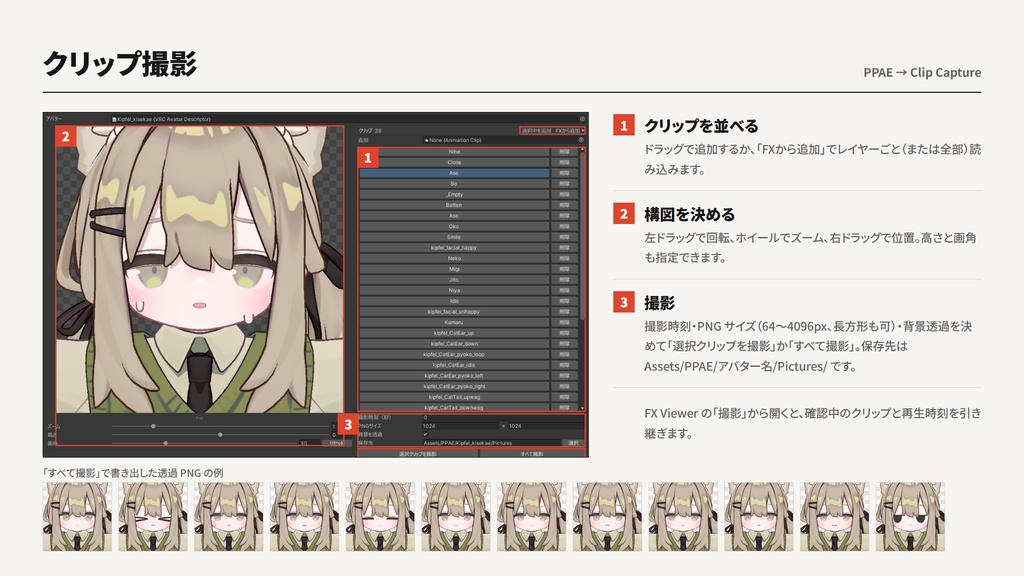Viewport: 1024px width, 576px height.
Task: Delete the Nihe clip with 削除
Action: click(x=564, y=152)
